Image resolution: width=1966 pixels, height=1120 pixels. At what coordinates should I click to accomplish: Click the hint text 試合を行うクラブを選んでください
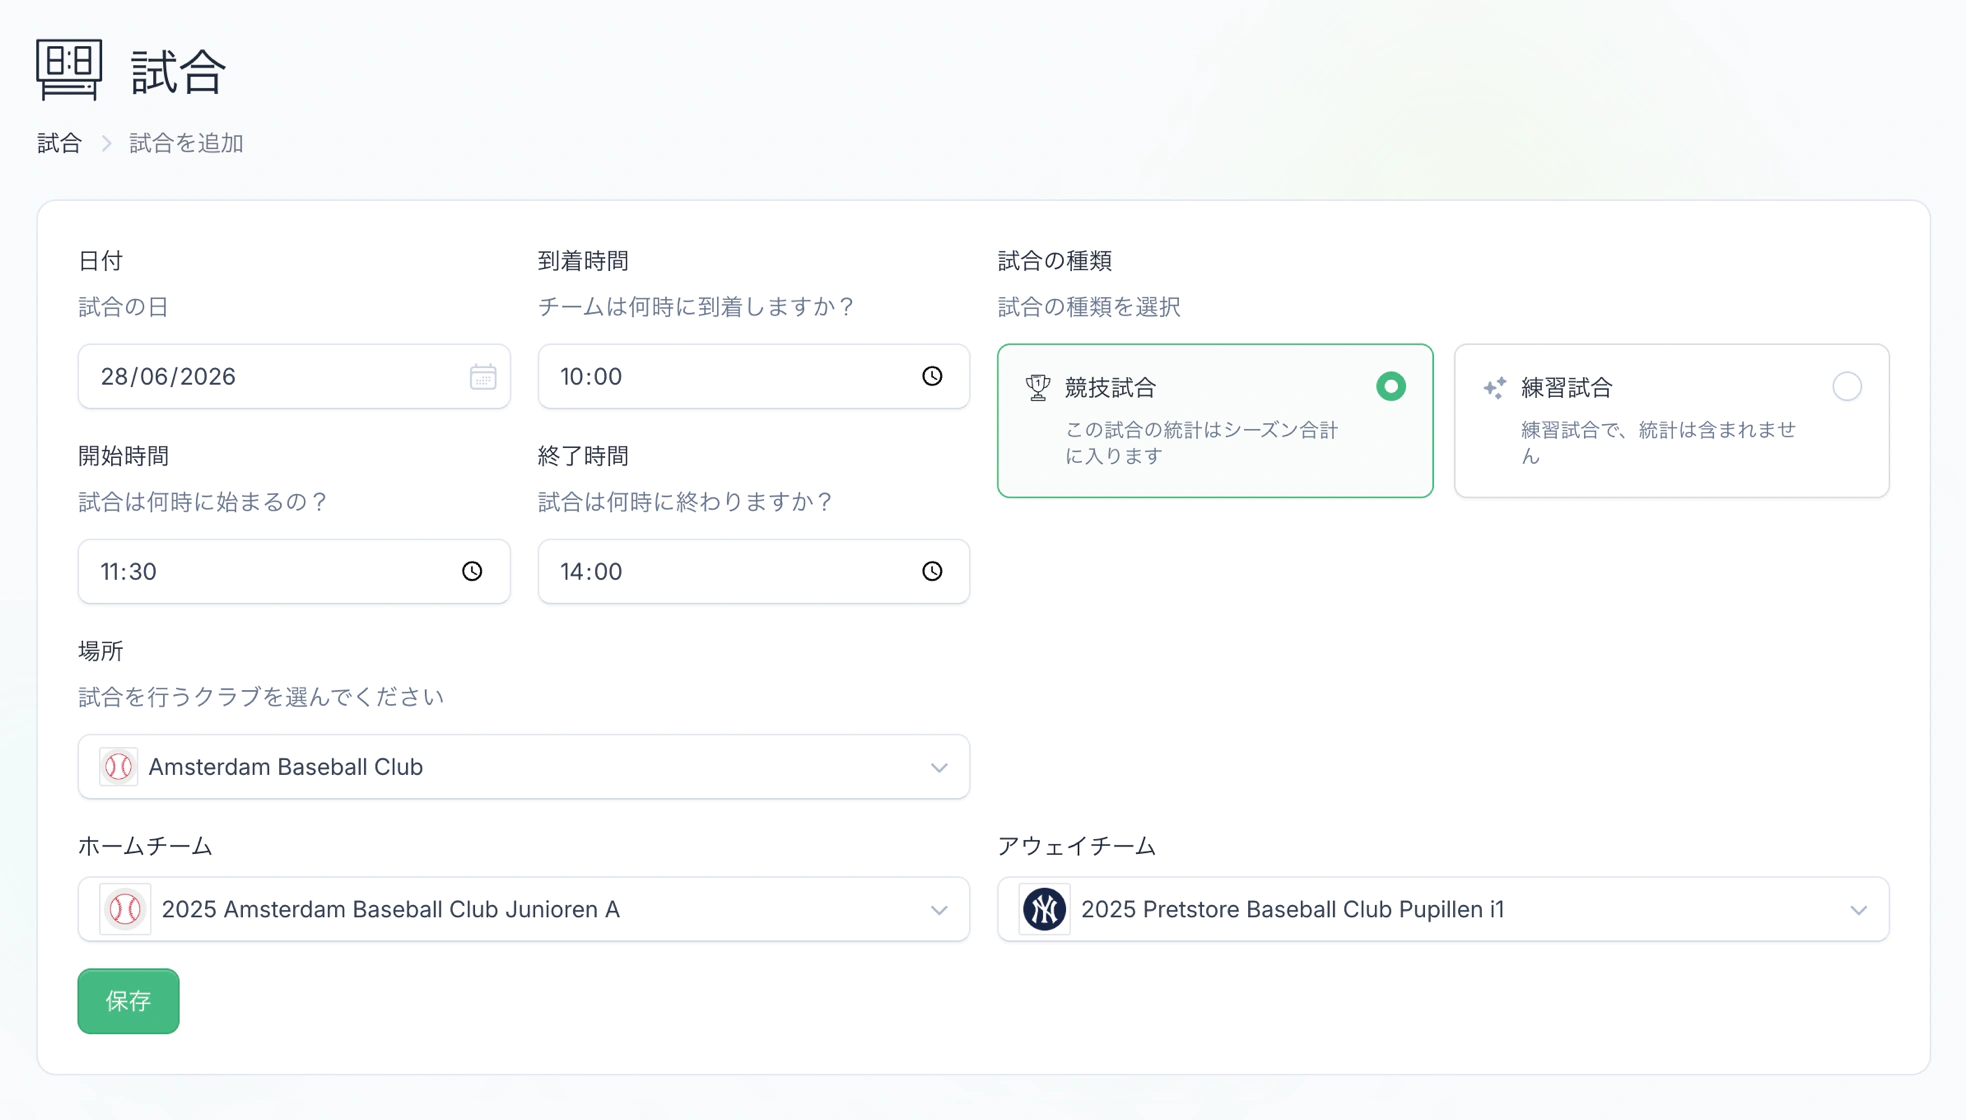click(261, 697)
